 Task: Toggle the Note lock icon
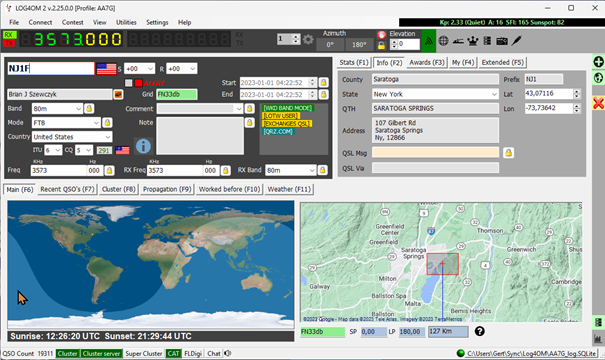point(250,123)
